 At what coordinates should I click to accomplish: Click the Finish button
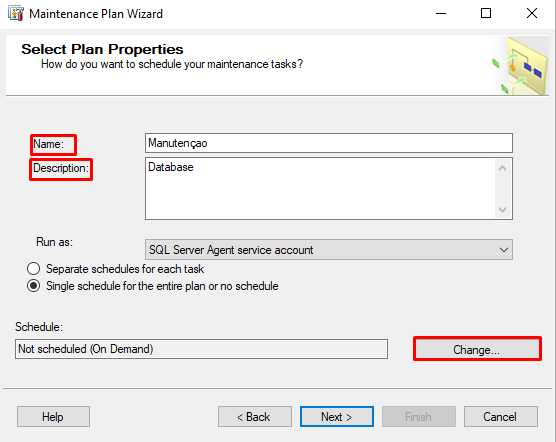(x=419, y=416)
